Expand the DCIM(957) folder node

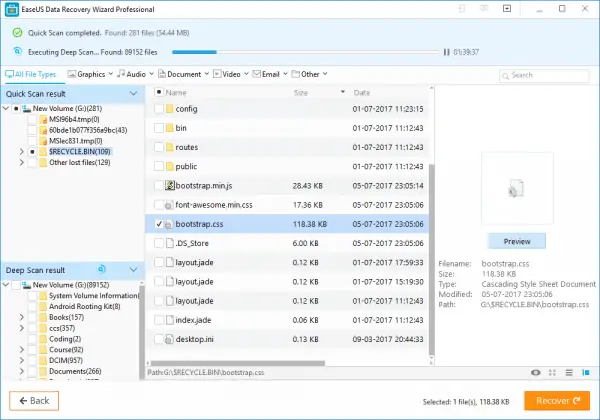22,360
